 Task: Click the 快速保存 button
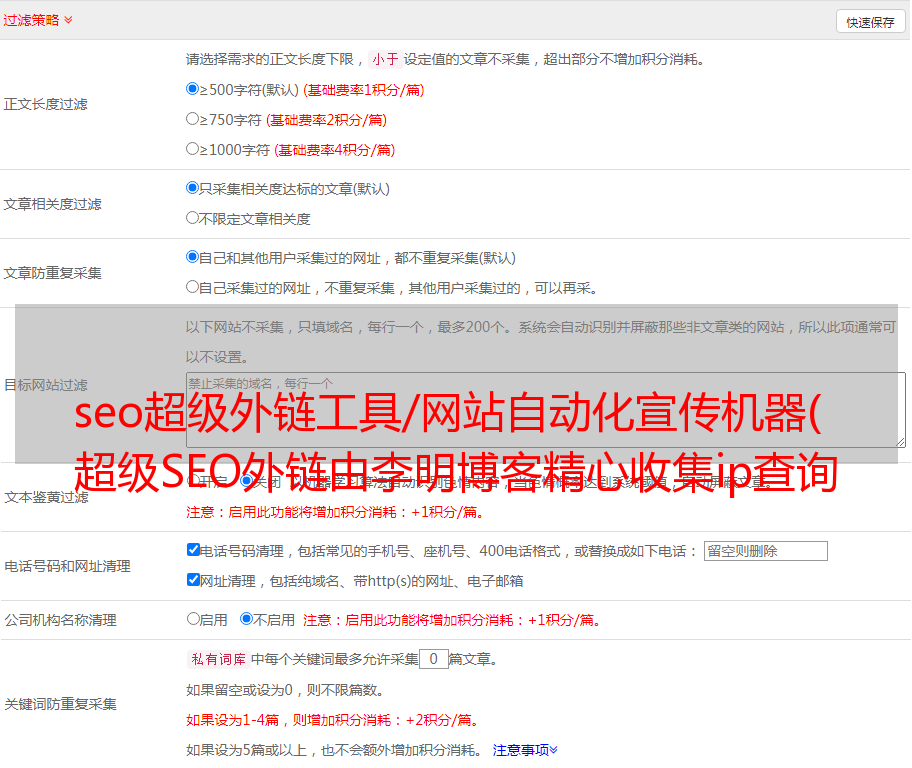click(x=870, y=22)
